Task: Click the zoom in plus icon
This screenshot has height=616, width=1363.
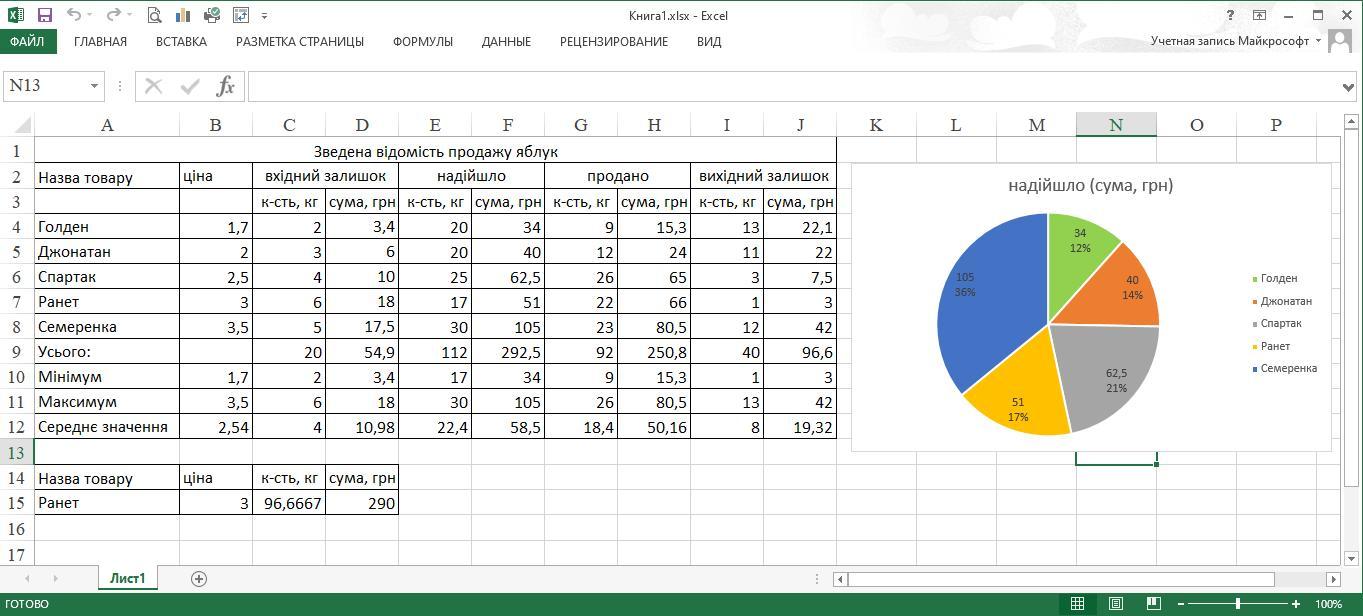Action: (x=1296, y=604)
